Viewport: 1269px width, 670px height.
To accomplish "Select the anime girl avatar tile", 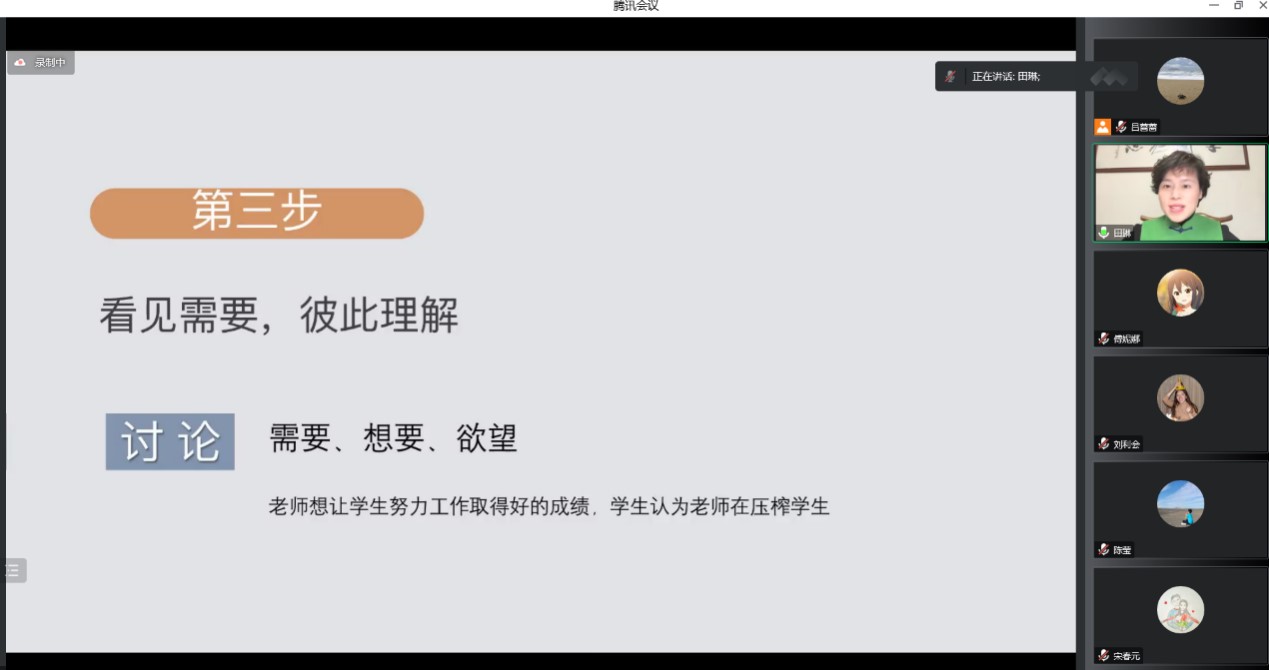I will pyautogui.click(x=1180, y=293).
